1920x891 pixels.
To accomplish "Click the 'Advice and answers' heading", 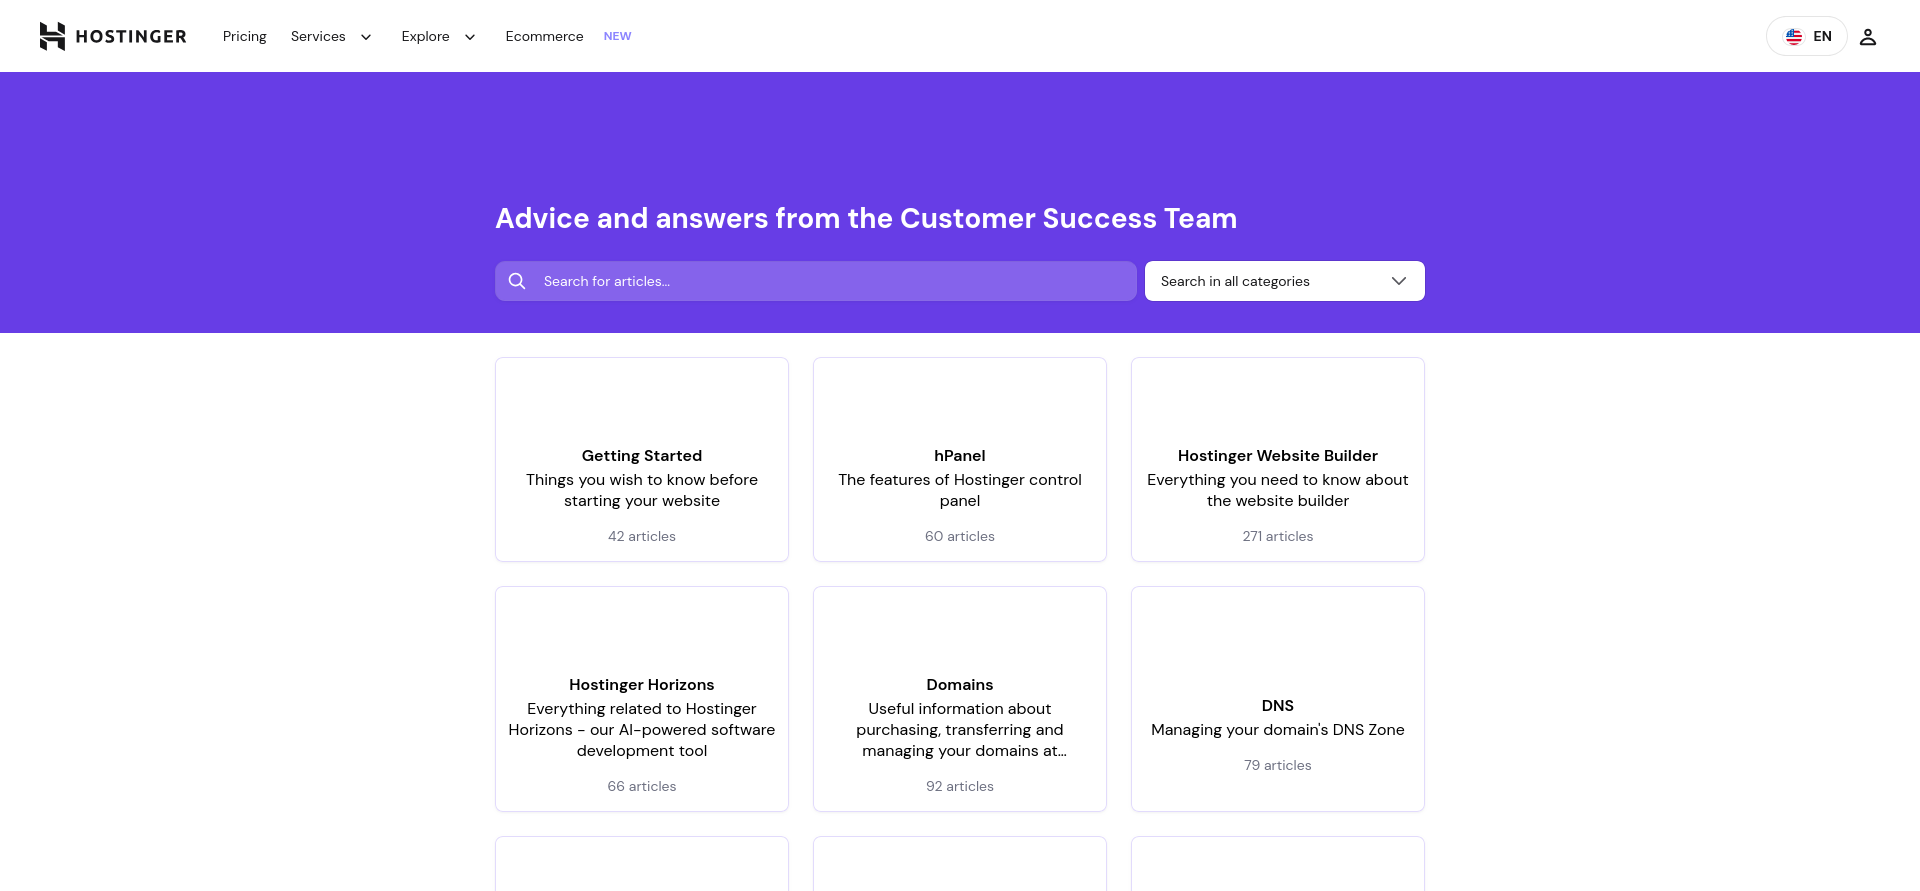I will coord(866,218).
